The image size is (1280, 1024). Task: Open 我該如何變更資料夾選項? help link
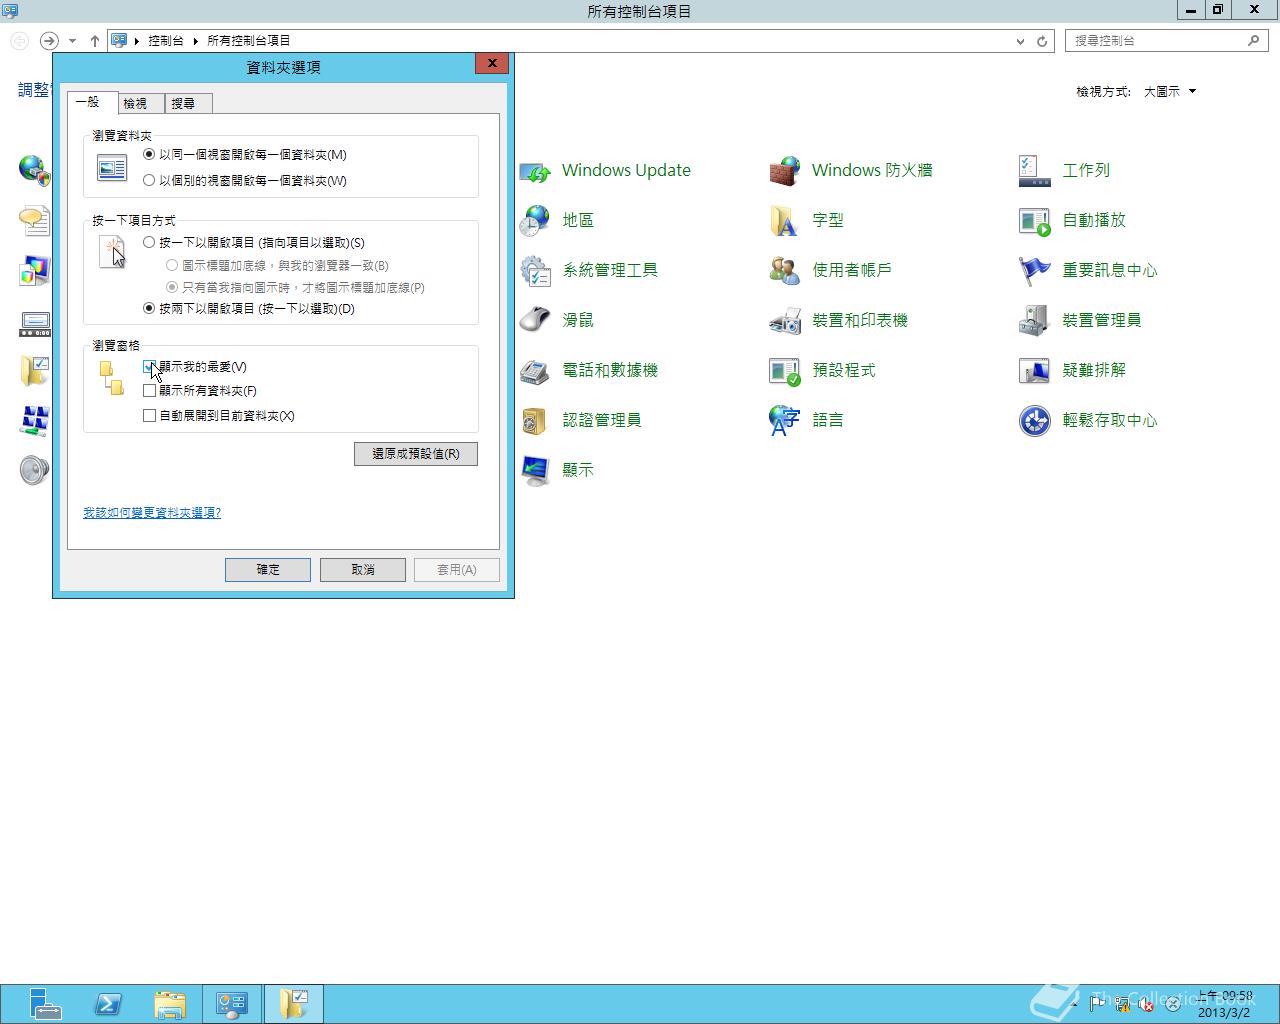(152, 513)
